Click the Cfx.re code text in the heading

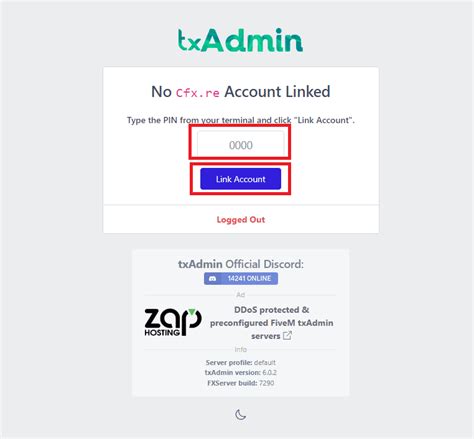pyautogui.click(x=197, y=93)
